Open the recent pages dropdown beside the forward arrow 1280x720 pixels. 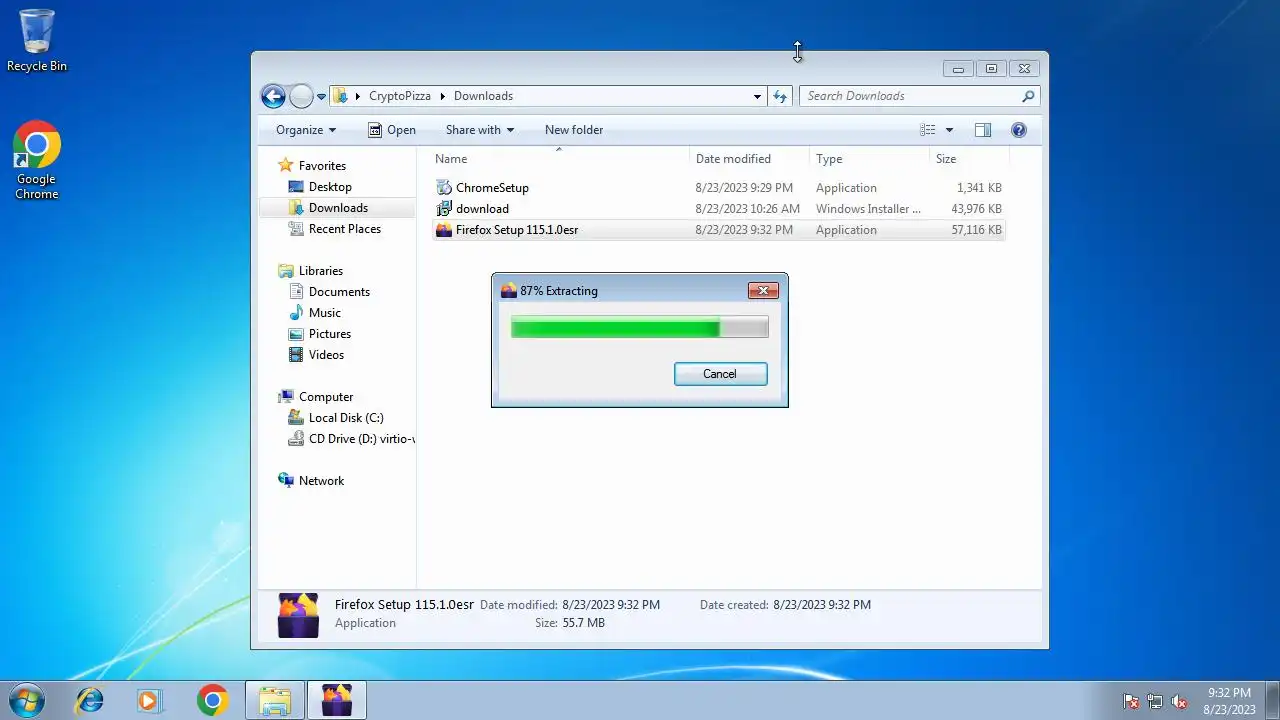pyautogui.click(x=322, y=97)
